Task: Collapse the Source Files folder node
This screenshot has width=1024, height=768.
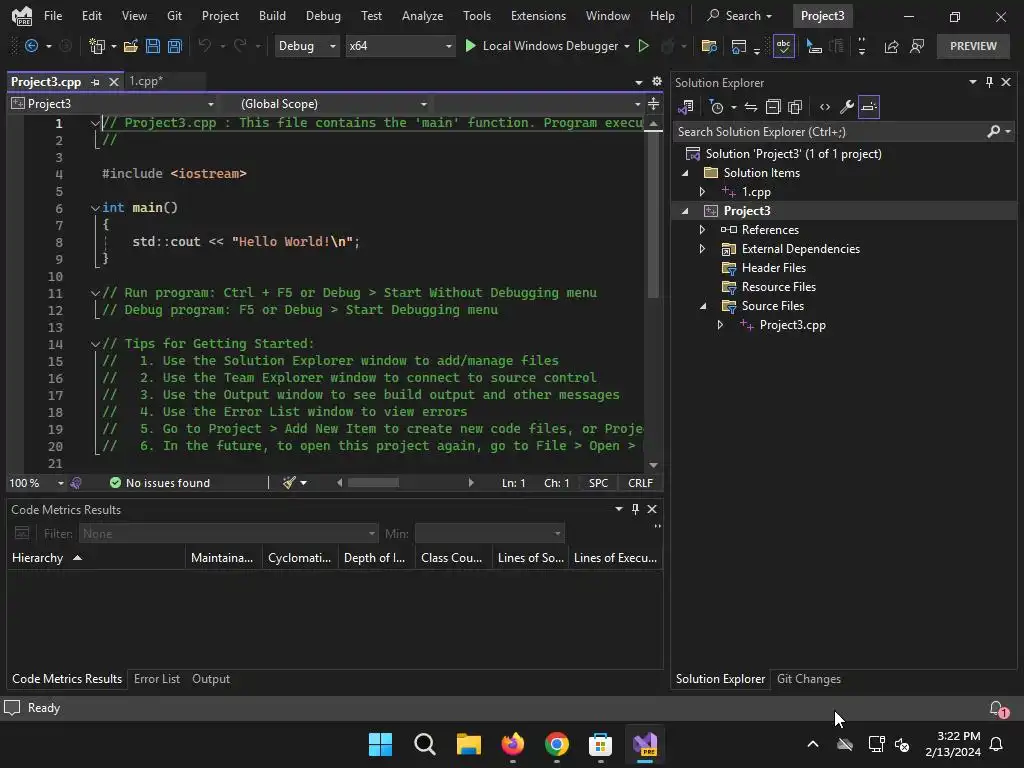Action: [703, 306]
